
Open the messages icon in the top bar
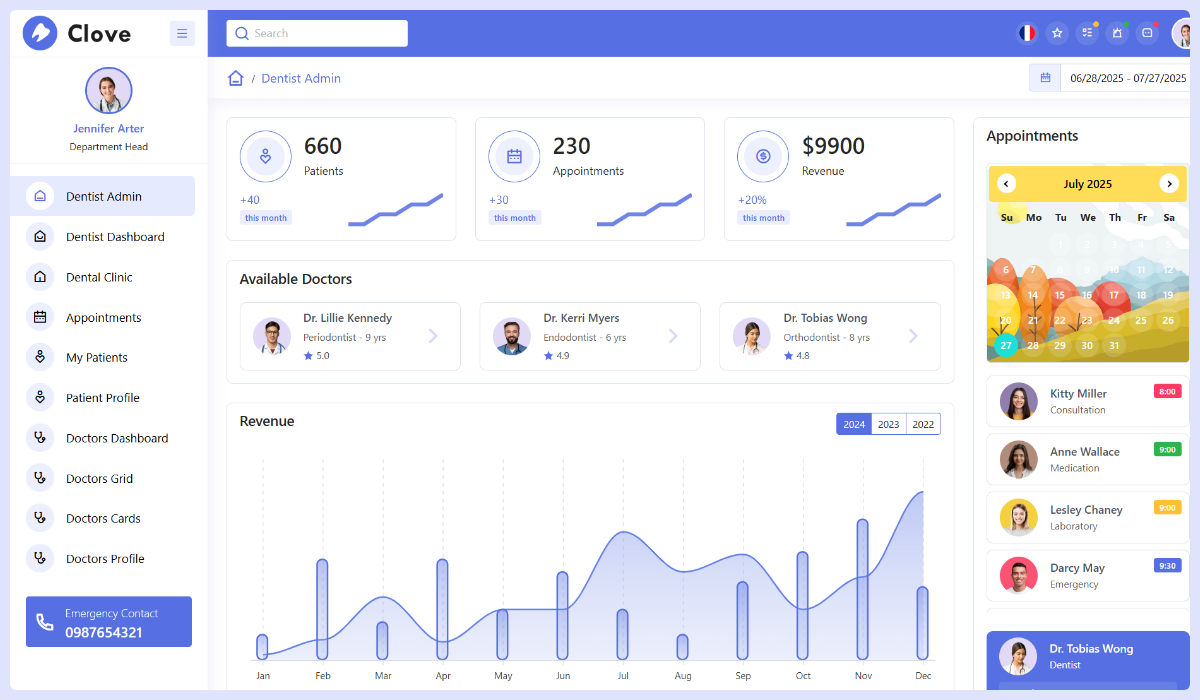point(1147,33)
